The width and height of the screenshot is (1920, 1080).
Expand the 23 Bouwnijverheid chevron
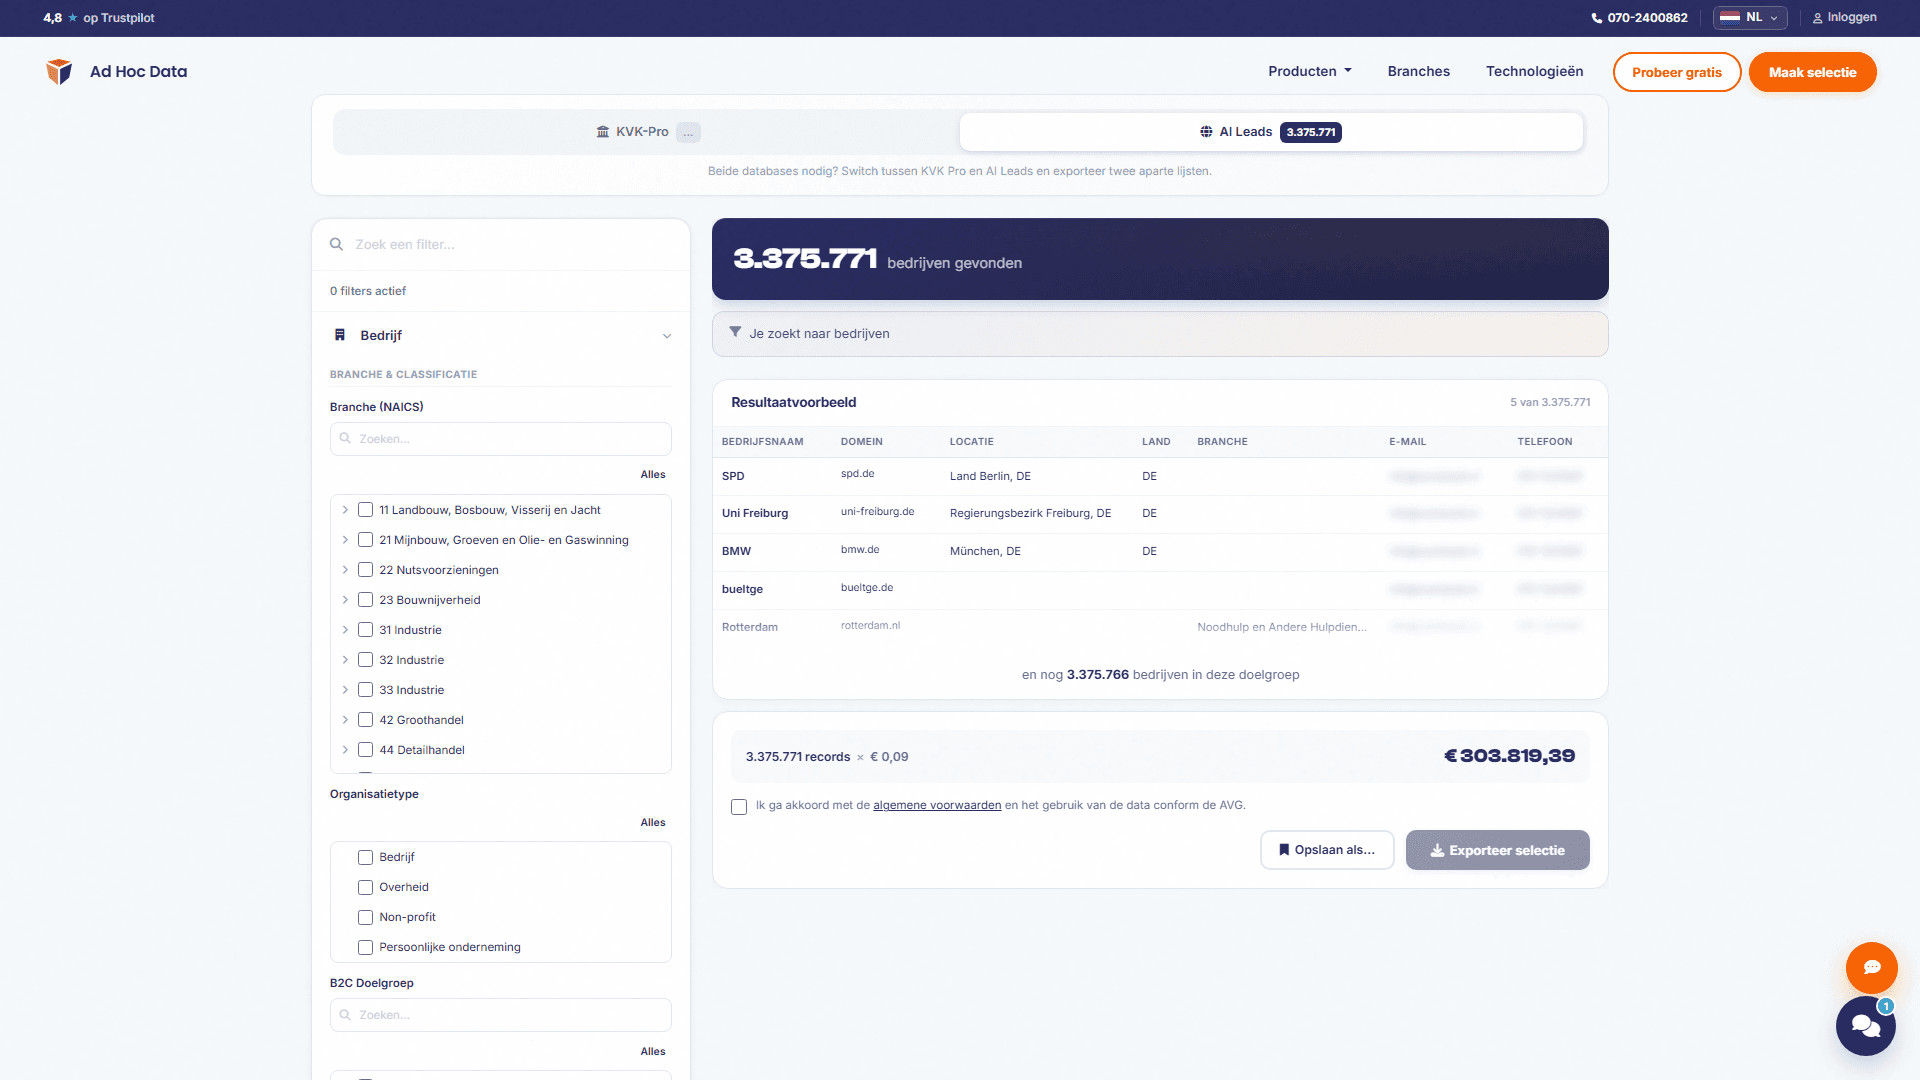345,600
